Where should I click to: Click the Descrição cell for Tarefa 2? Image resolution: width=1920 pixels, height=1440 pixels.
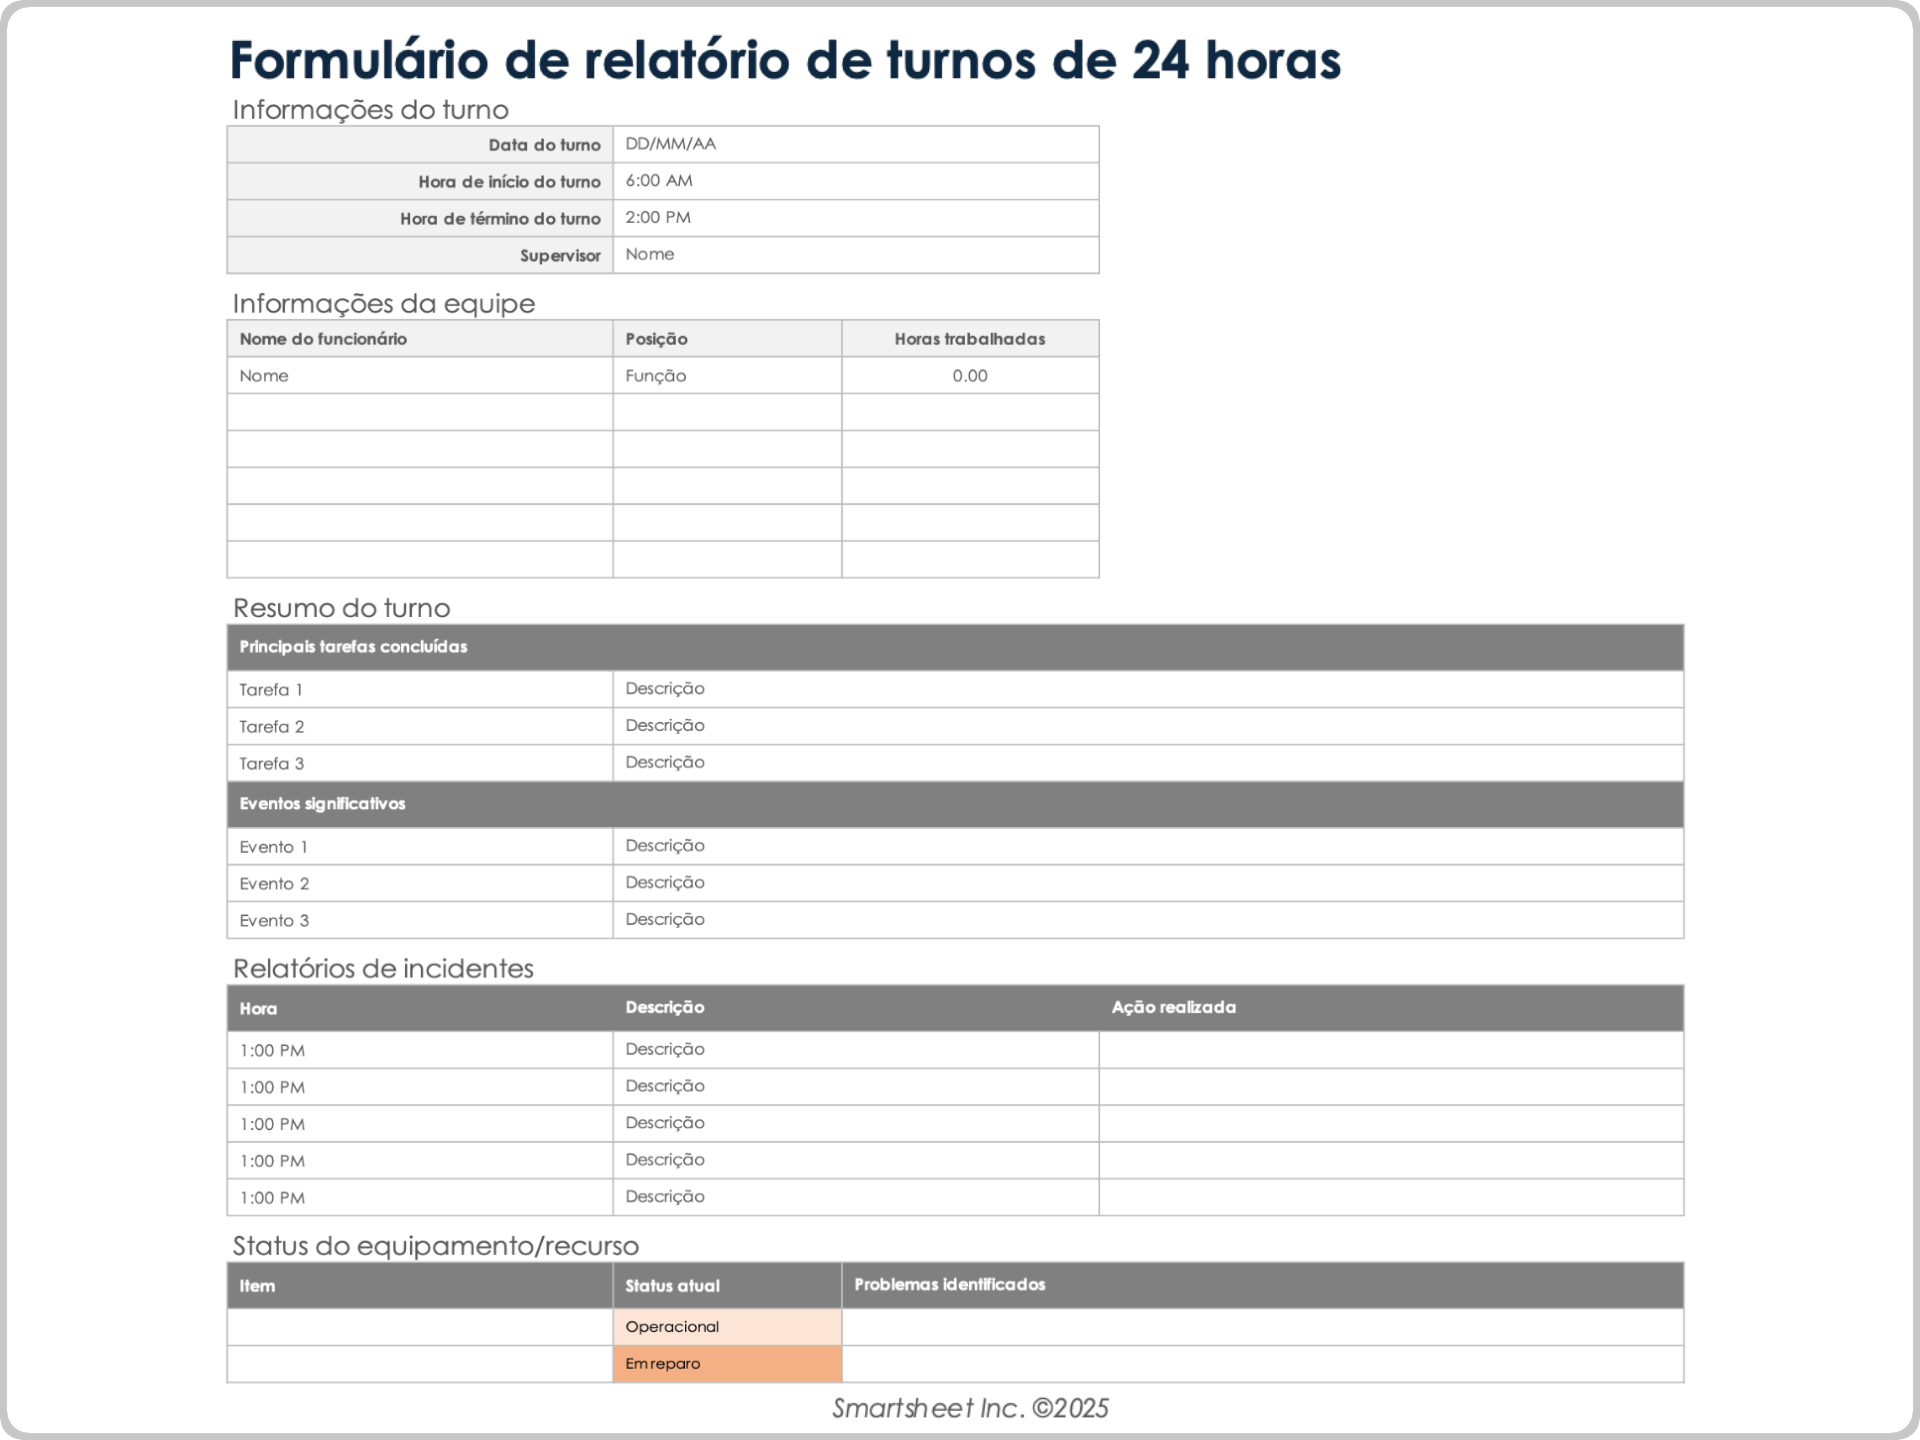1148,726
